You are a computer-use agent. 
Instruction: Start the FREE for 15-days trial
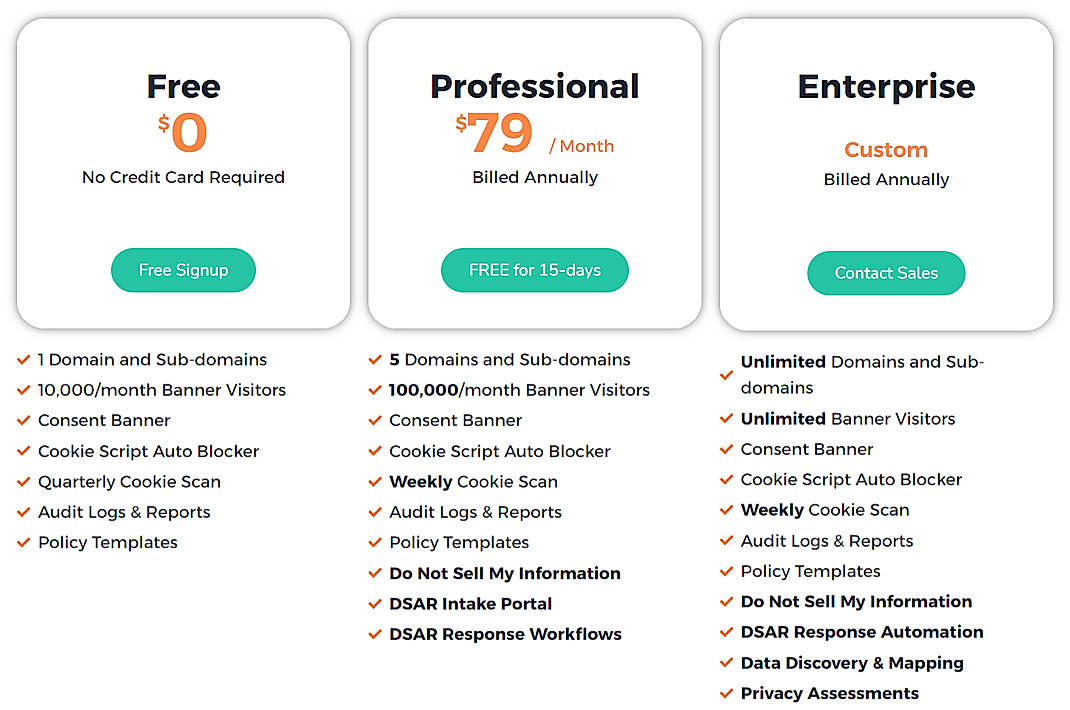pos(534,270)
